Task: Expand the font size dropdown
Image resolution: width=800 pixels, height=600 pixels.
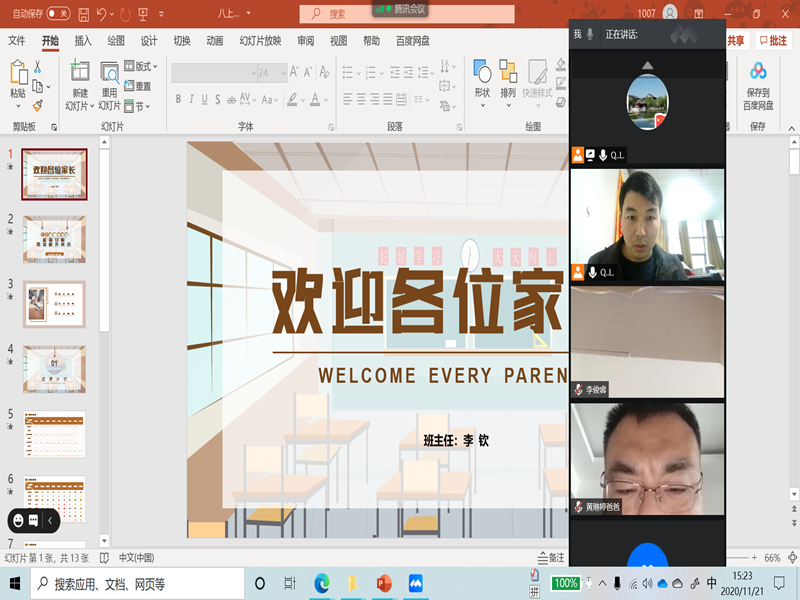Action: [x=281, y=73]
